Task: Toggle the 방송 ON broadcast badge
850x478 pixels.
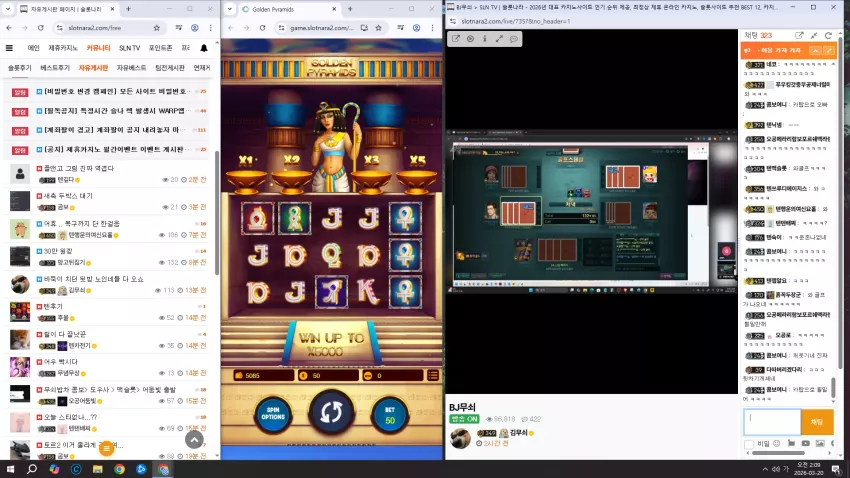Action: pos(464,419)
